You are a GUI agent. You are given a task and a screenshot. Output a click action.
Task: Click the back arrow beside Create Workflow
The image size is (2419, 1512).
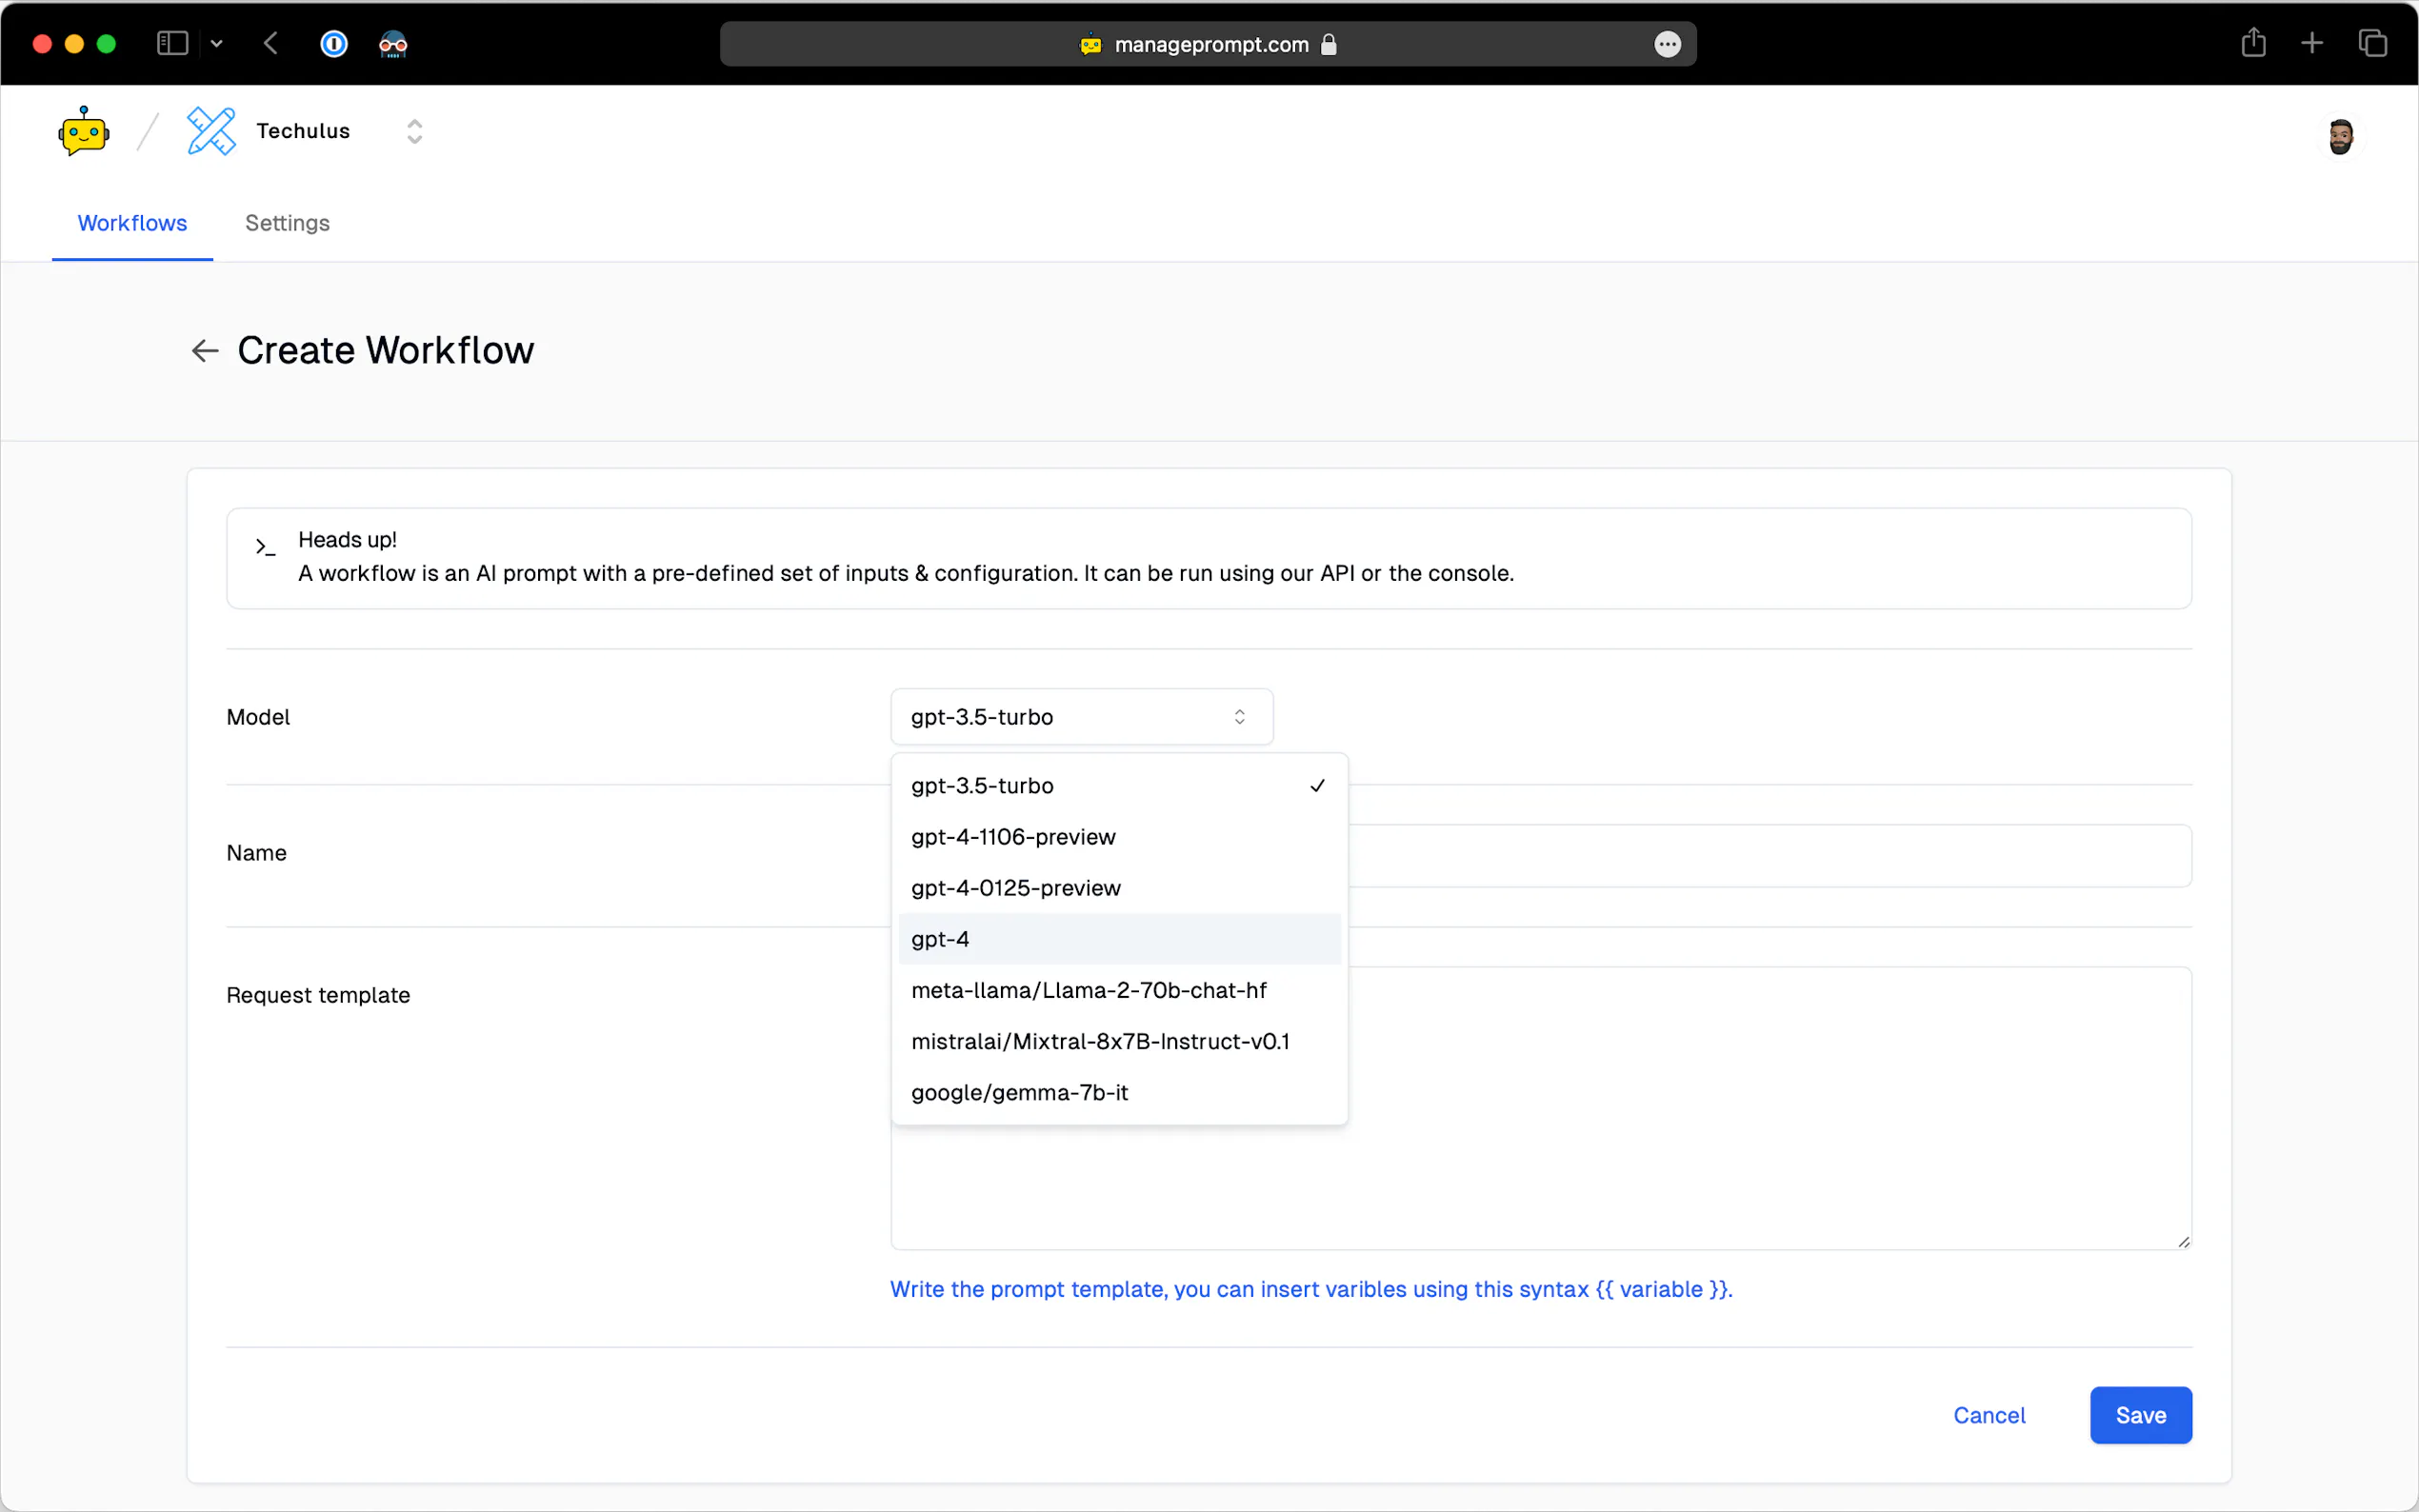click(x=205, y=351)
